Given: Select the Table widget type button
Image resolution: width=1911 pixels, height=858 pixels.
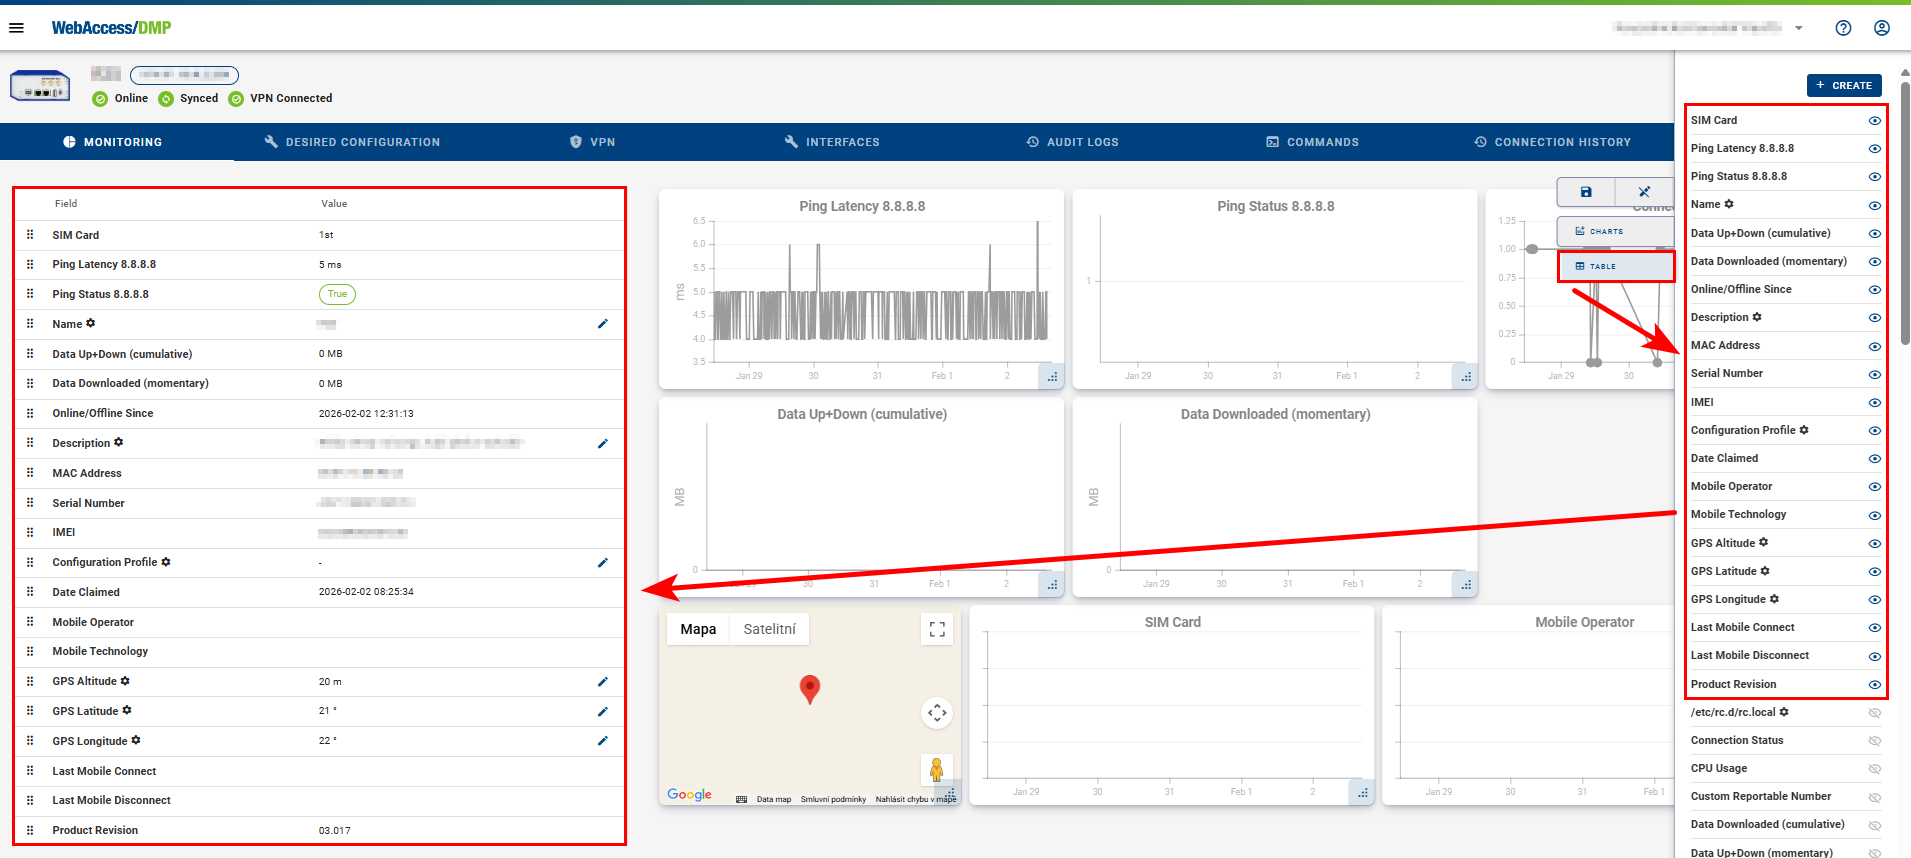Looking at the screenshot, I should [x=1615, y=266].
